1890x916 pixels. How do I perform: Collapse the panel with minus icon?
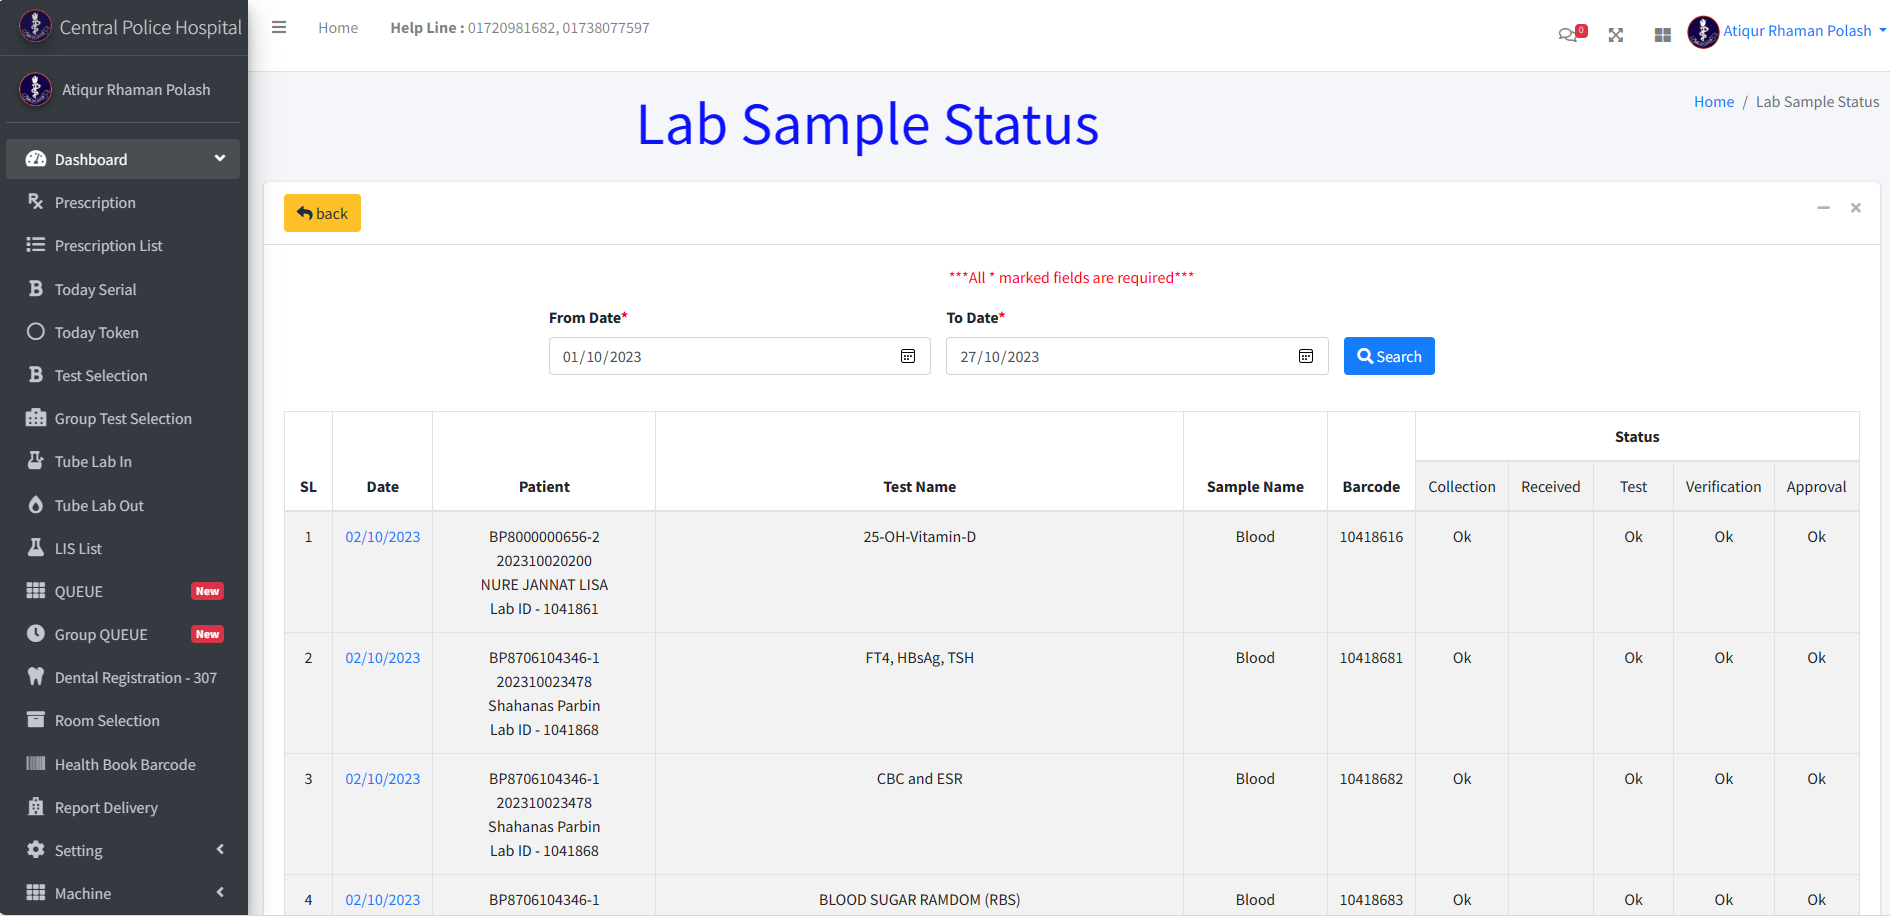tap(1824, 208)
